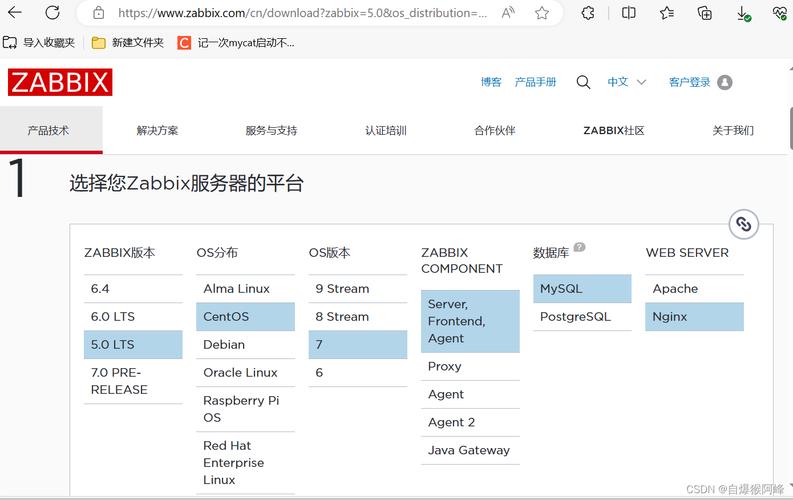Open the 合作伙伴 menu
The width and height of the screenshot is (793, 500).
pos(495,130)
